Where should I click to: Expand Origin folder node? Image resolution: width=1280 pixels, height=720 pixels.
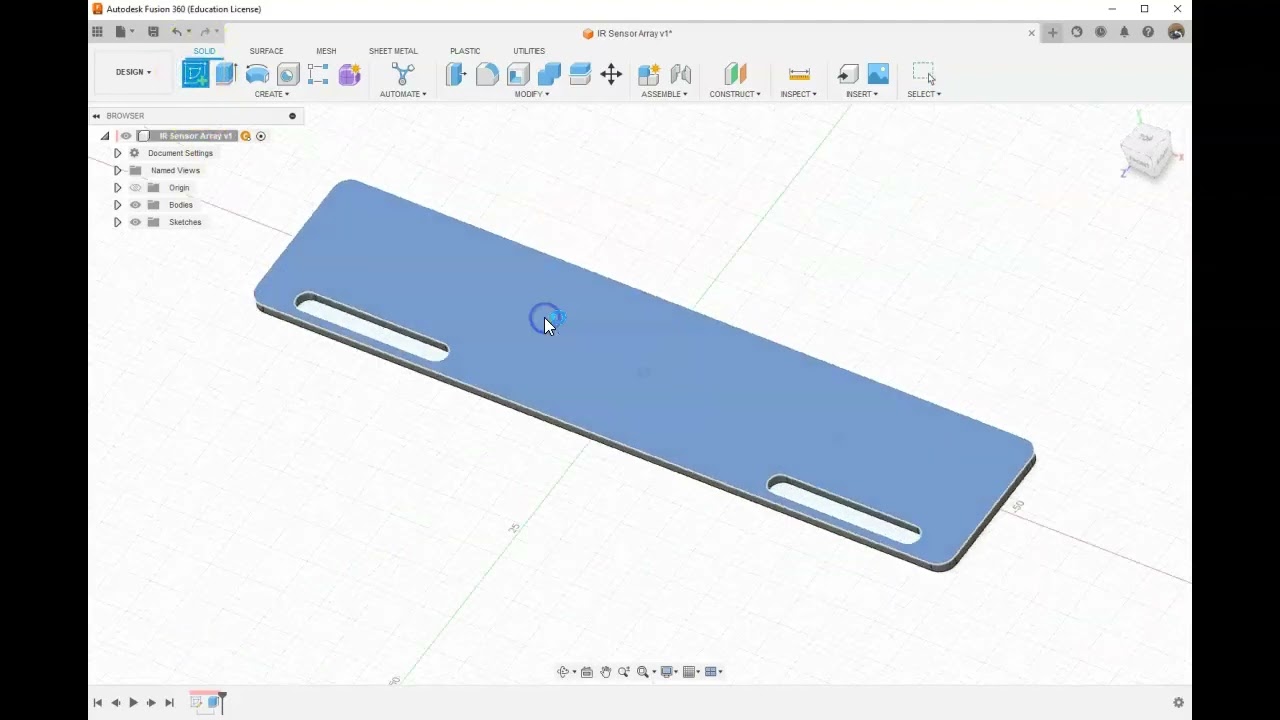pos(117,188)
